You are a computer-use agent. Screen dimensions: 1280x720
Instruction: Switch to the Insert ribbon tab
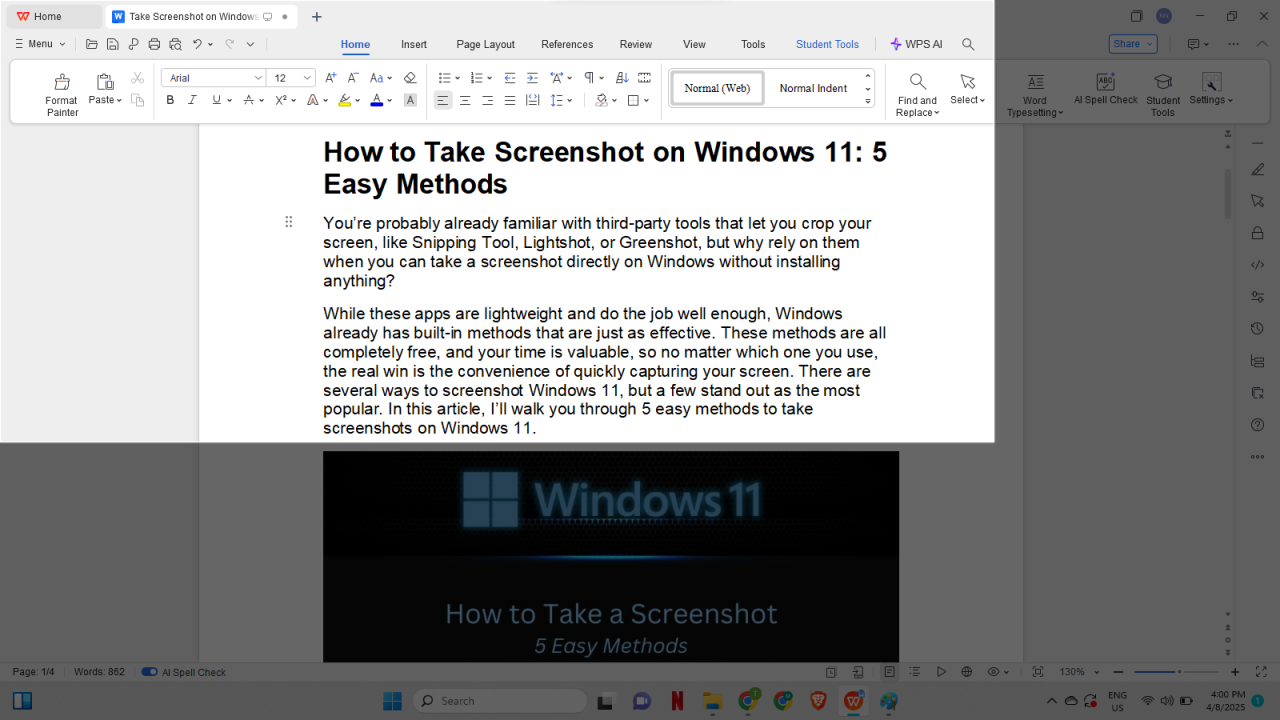(414, 44)
